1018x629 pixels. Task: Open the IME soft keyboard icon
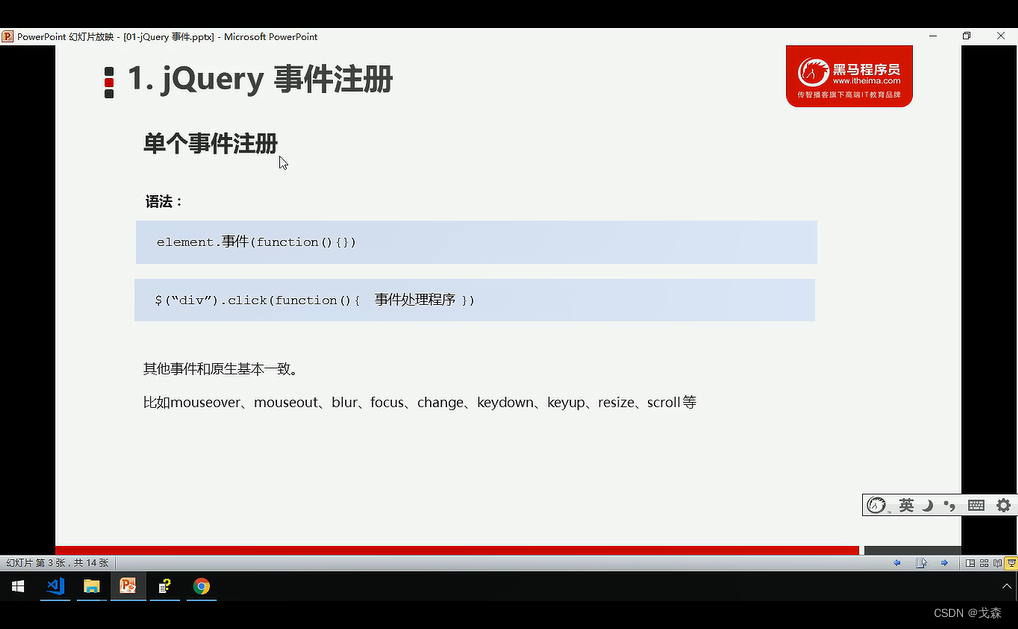[x=976, y=505]
